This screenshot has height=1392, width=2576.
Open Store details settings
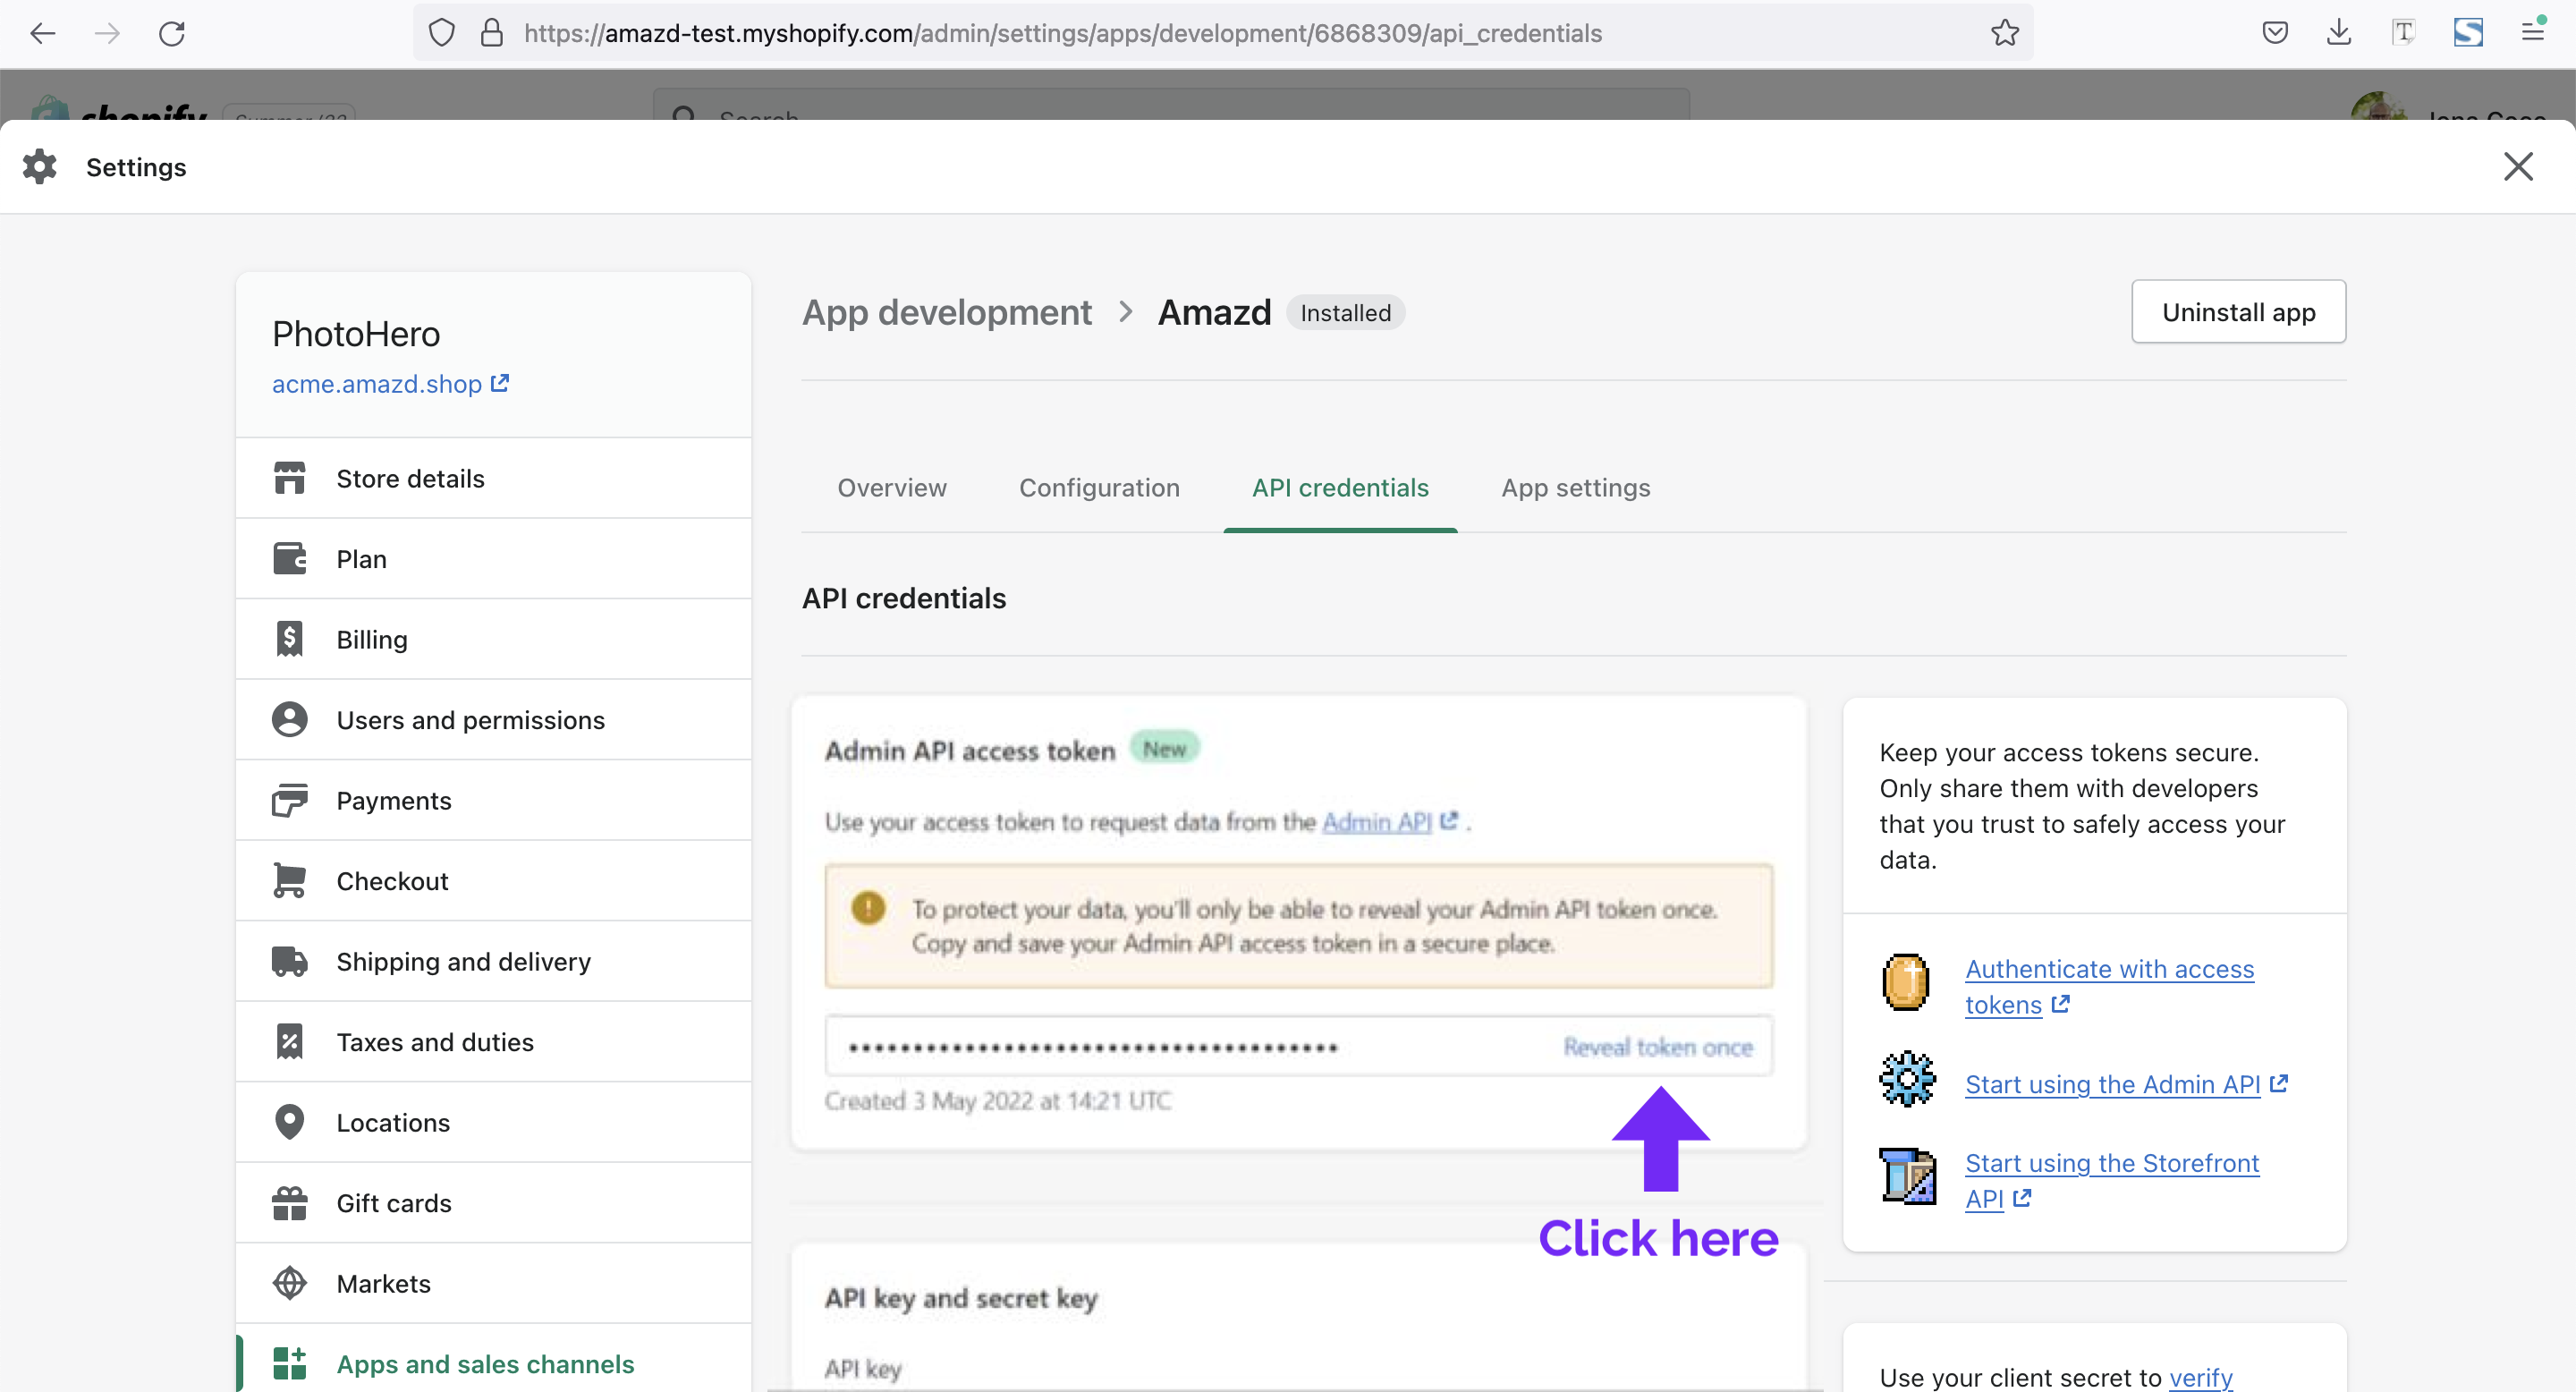pyautogui.click(x=493, y=478)
